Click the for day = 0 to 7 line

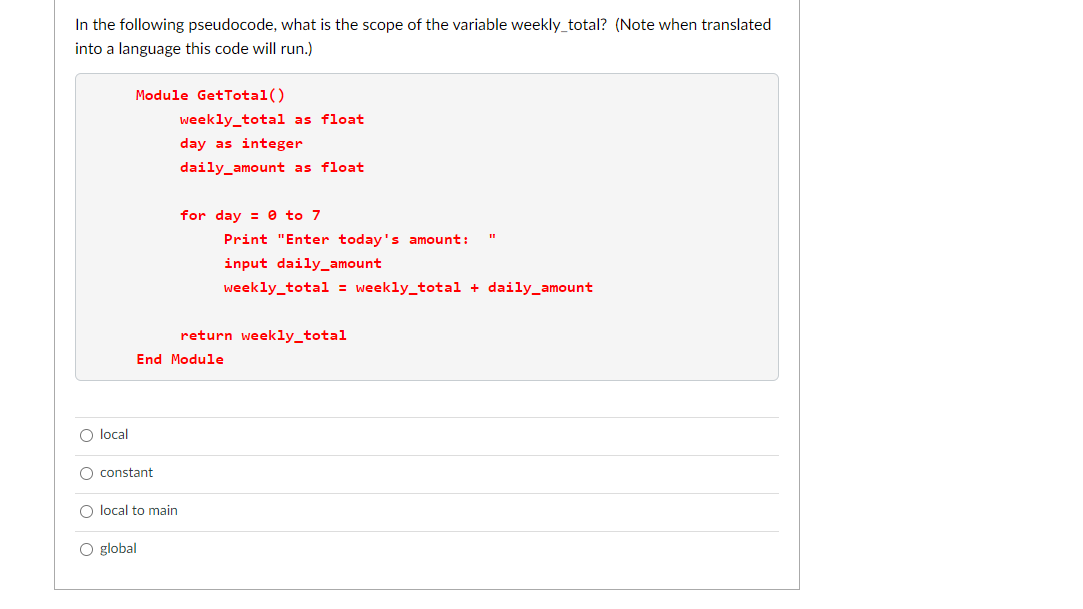250,215
